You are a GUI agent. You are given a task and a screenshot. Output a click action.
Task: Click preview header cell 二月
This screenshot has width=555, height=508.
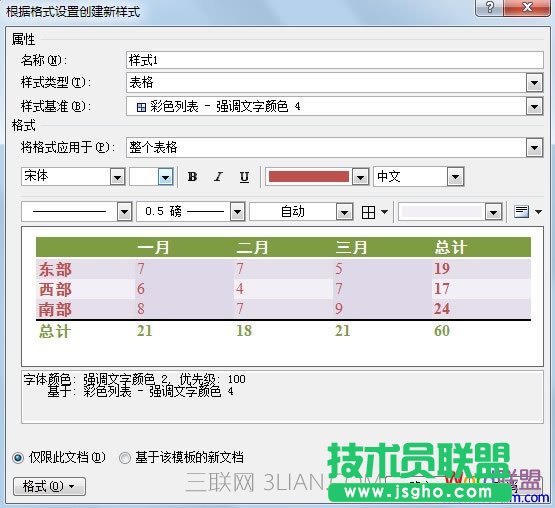pyautogui.click(x=252, y=247)
